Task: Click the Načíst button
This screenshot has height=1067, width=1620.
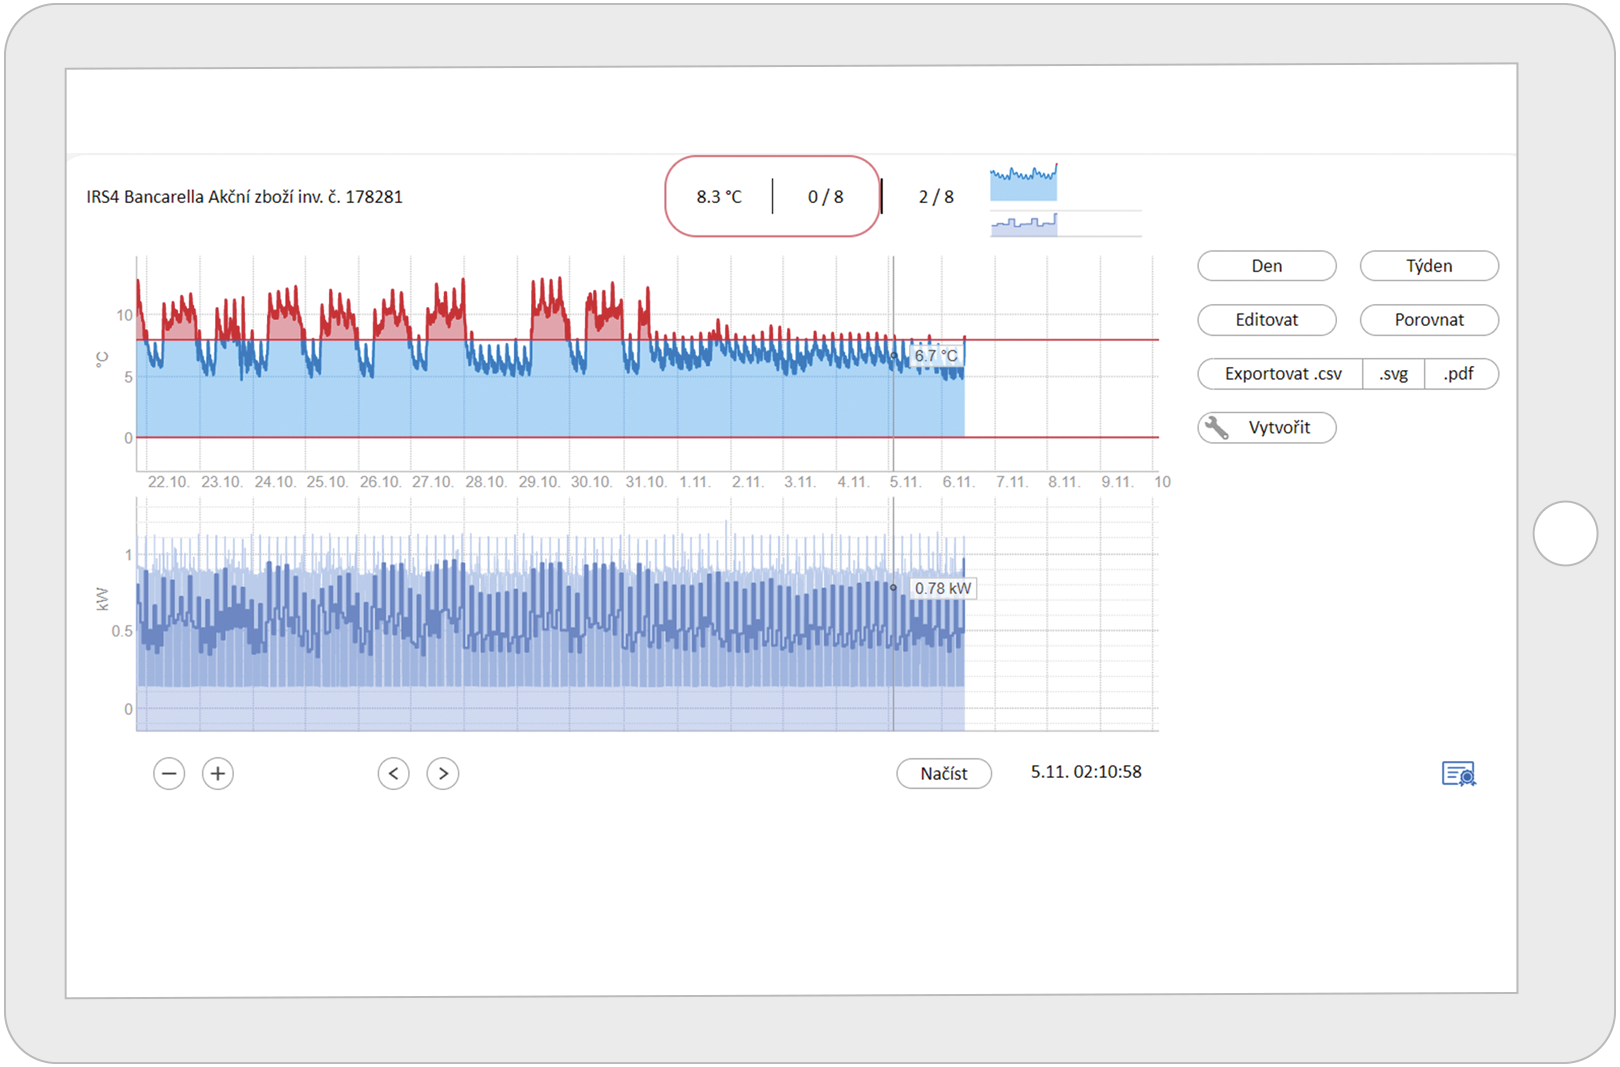Action: [x=944, y=774]
